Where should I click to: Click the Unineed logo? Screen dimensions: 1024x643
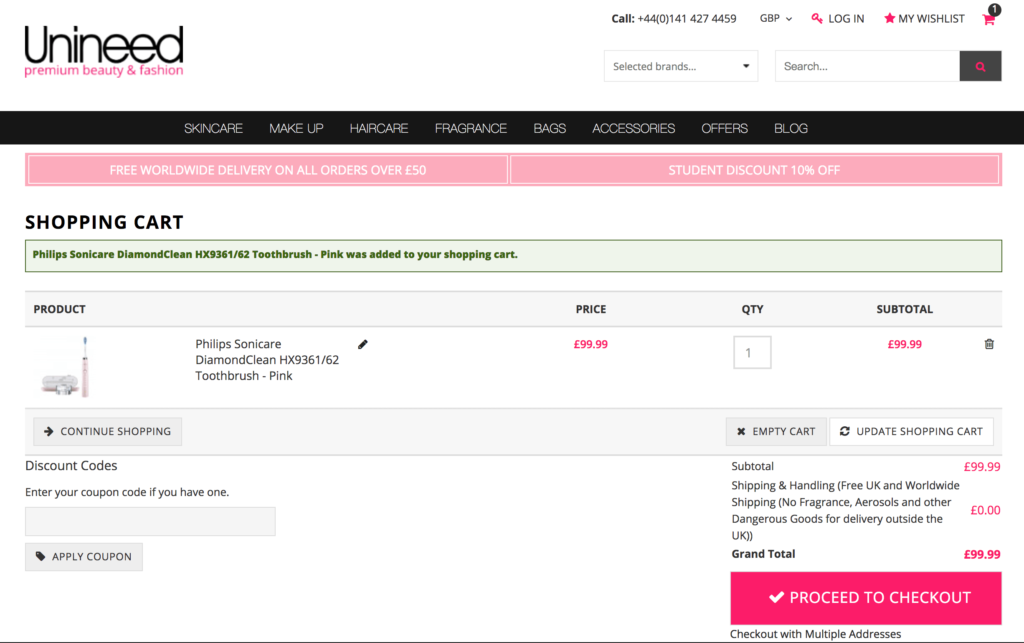click(x=104, y=51)
